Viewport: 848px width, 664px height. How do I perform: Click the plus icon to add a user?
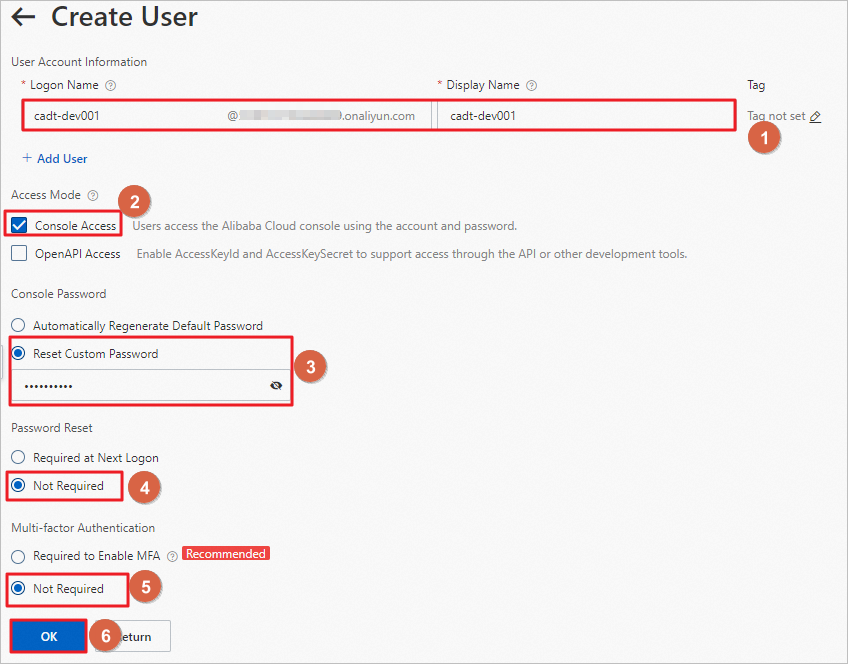[27, 158]
